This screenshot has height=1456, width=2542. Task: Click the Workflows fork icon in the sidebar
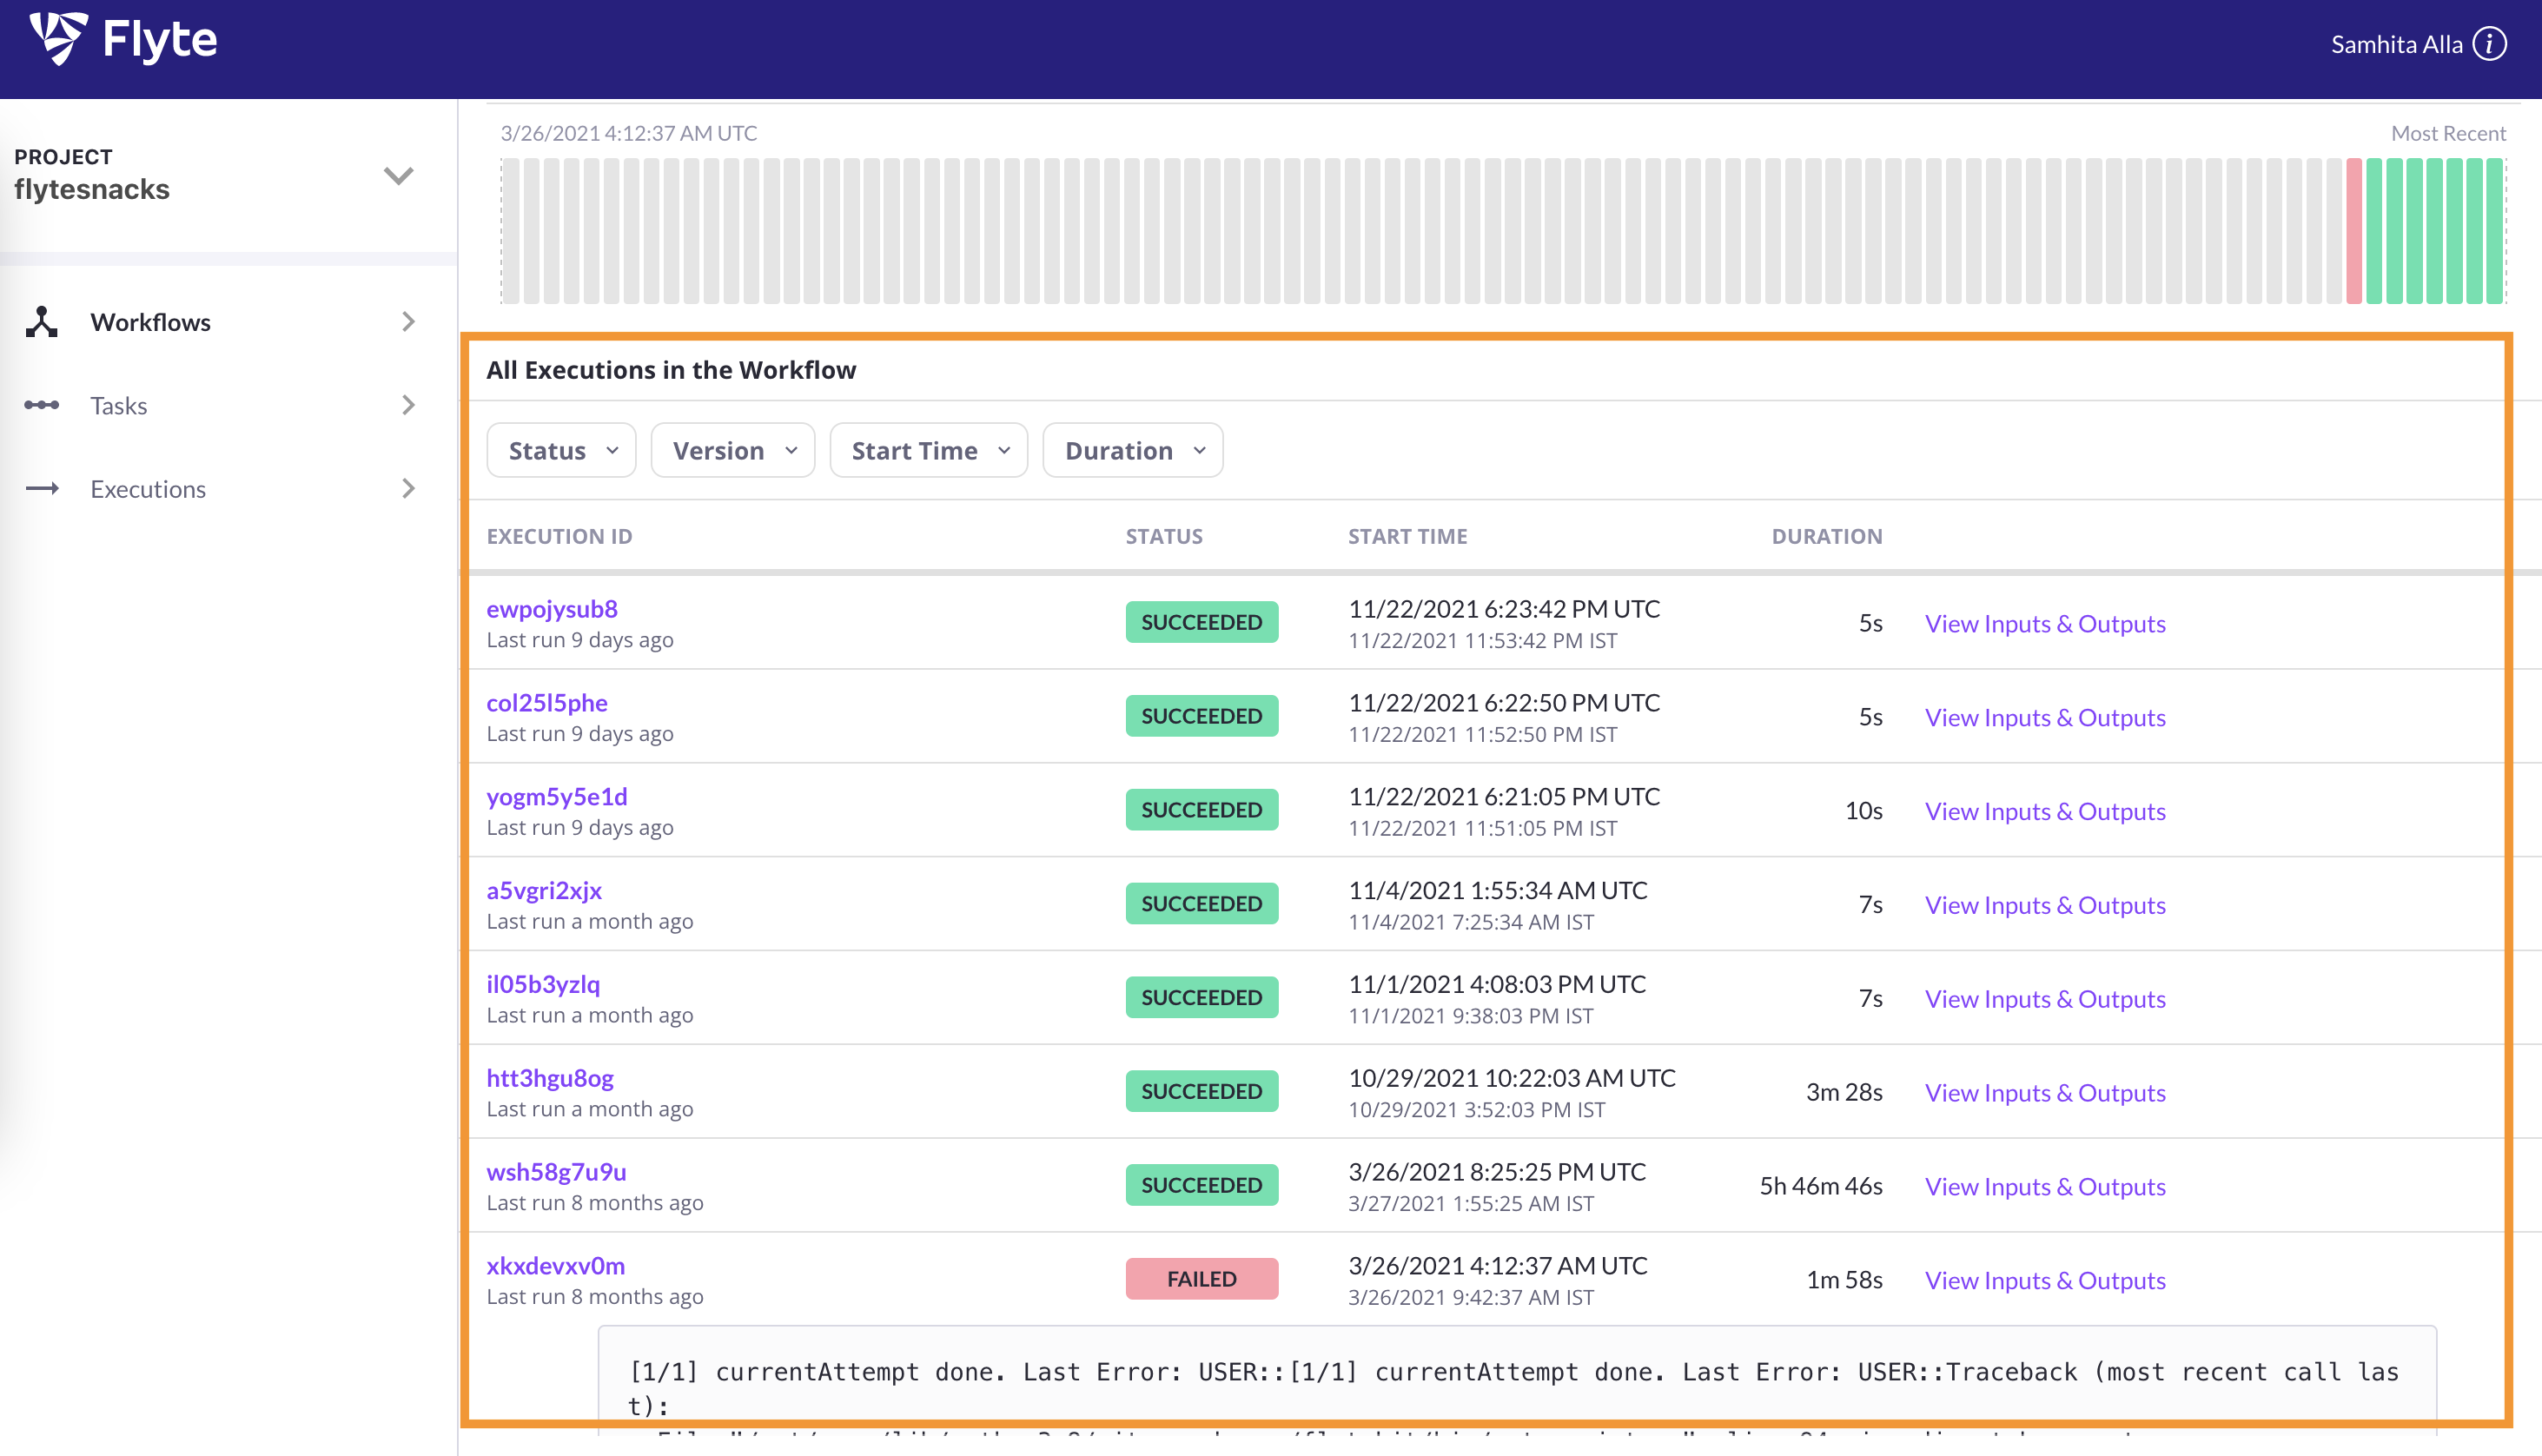pos(42,322)
